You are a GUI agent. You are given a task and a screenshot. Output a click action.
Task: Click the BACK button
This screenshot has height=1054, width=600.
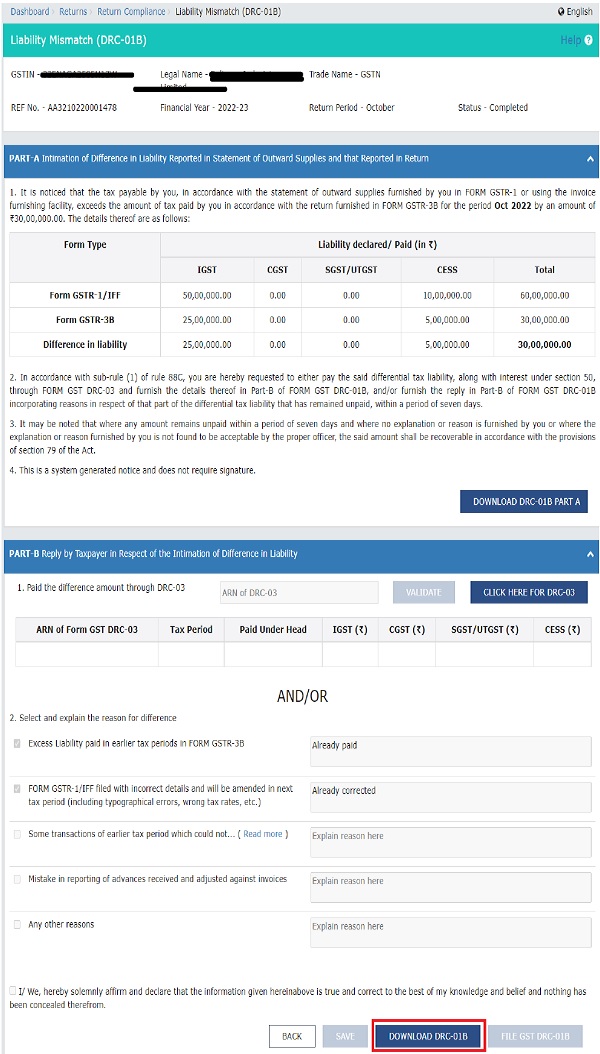[292, 1036]
